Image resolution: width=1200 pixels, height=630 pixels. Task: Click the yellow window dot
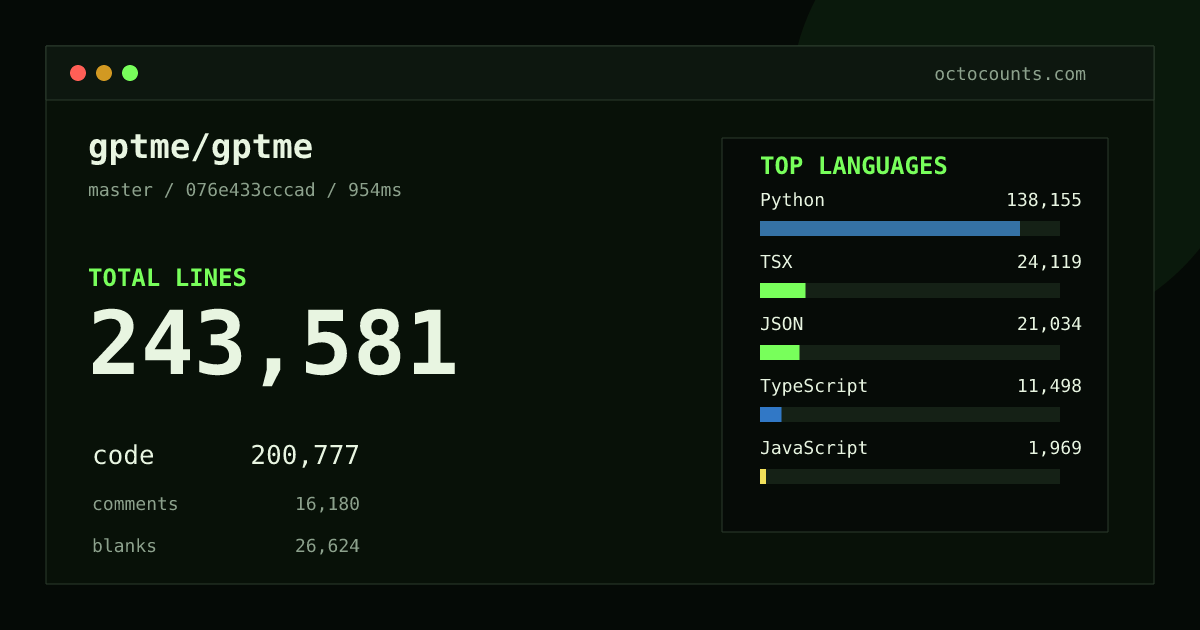pos(104,73)
